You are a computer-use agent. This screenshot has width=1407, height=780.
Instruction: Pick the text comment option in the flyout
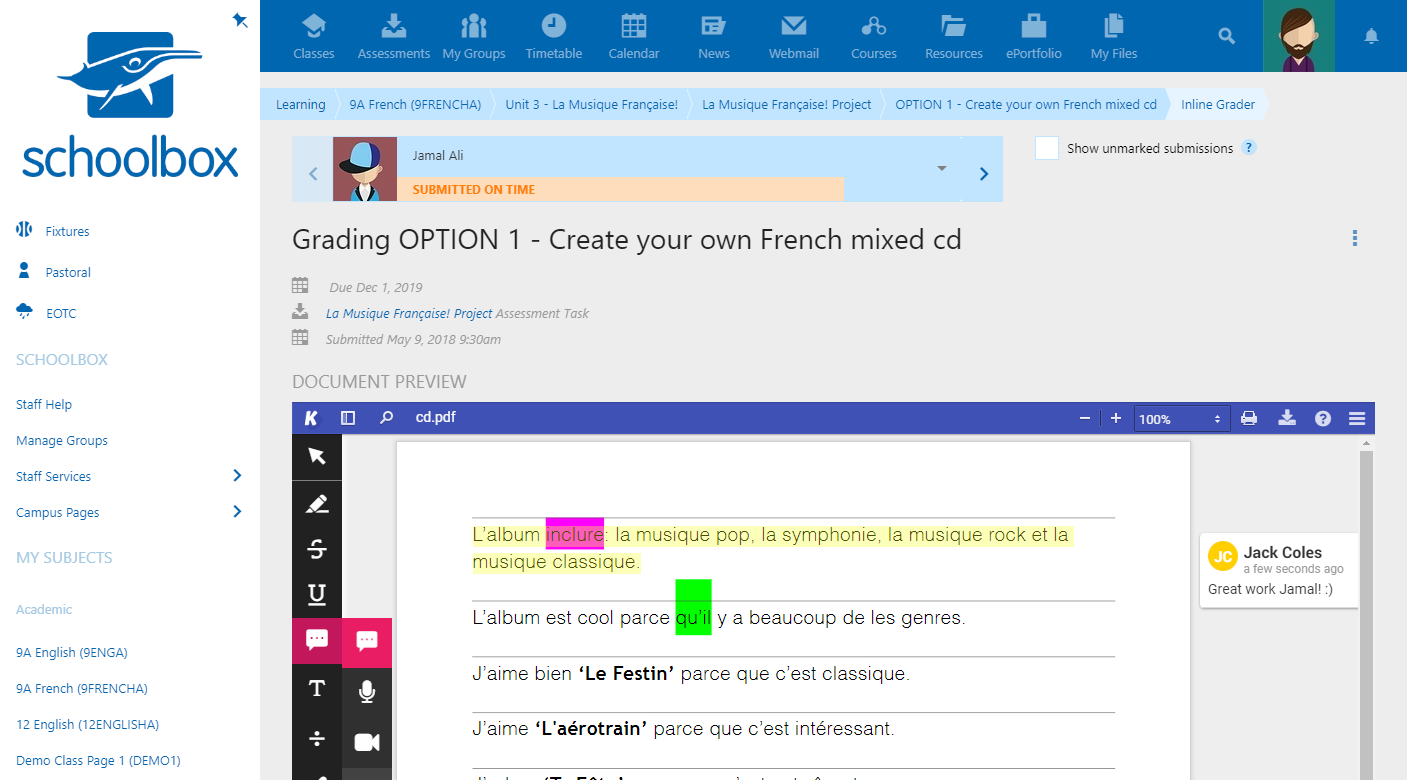[367, 642]
